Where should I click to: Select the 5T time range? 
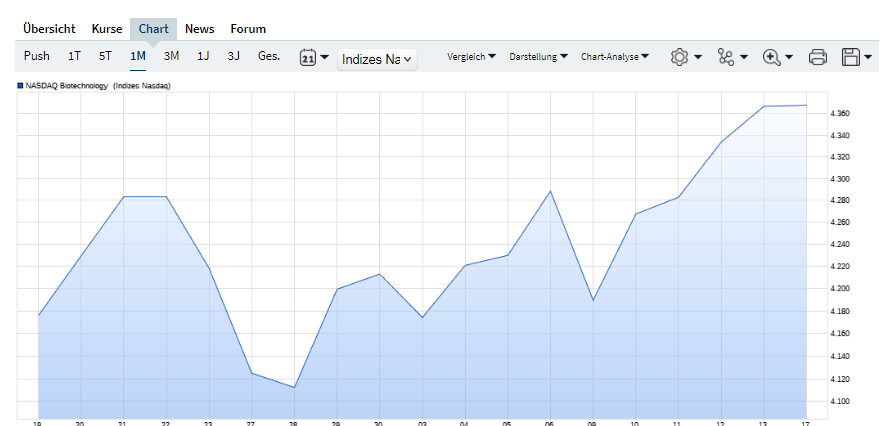click(x=106, y=56)
